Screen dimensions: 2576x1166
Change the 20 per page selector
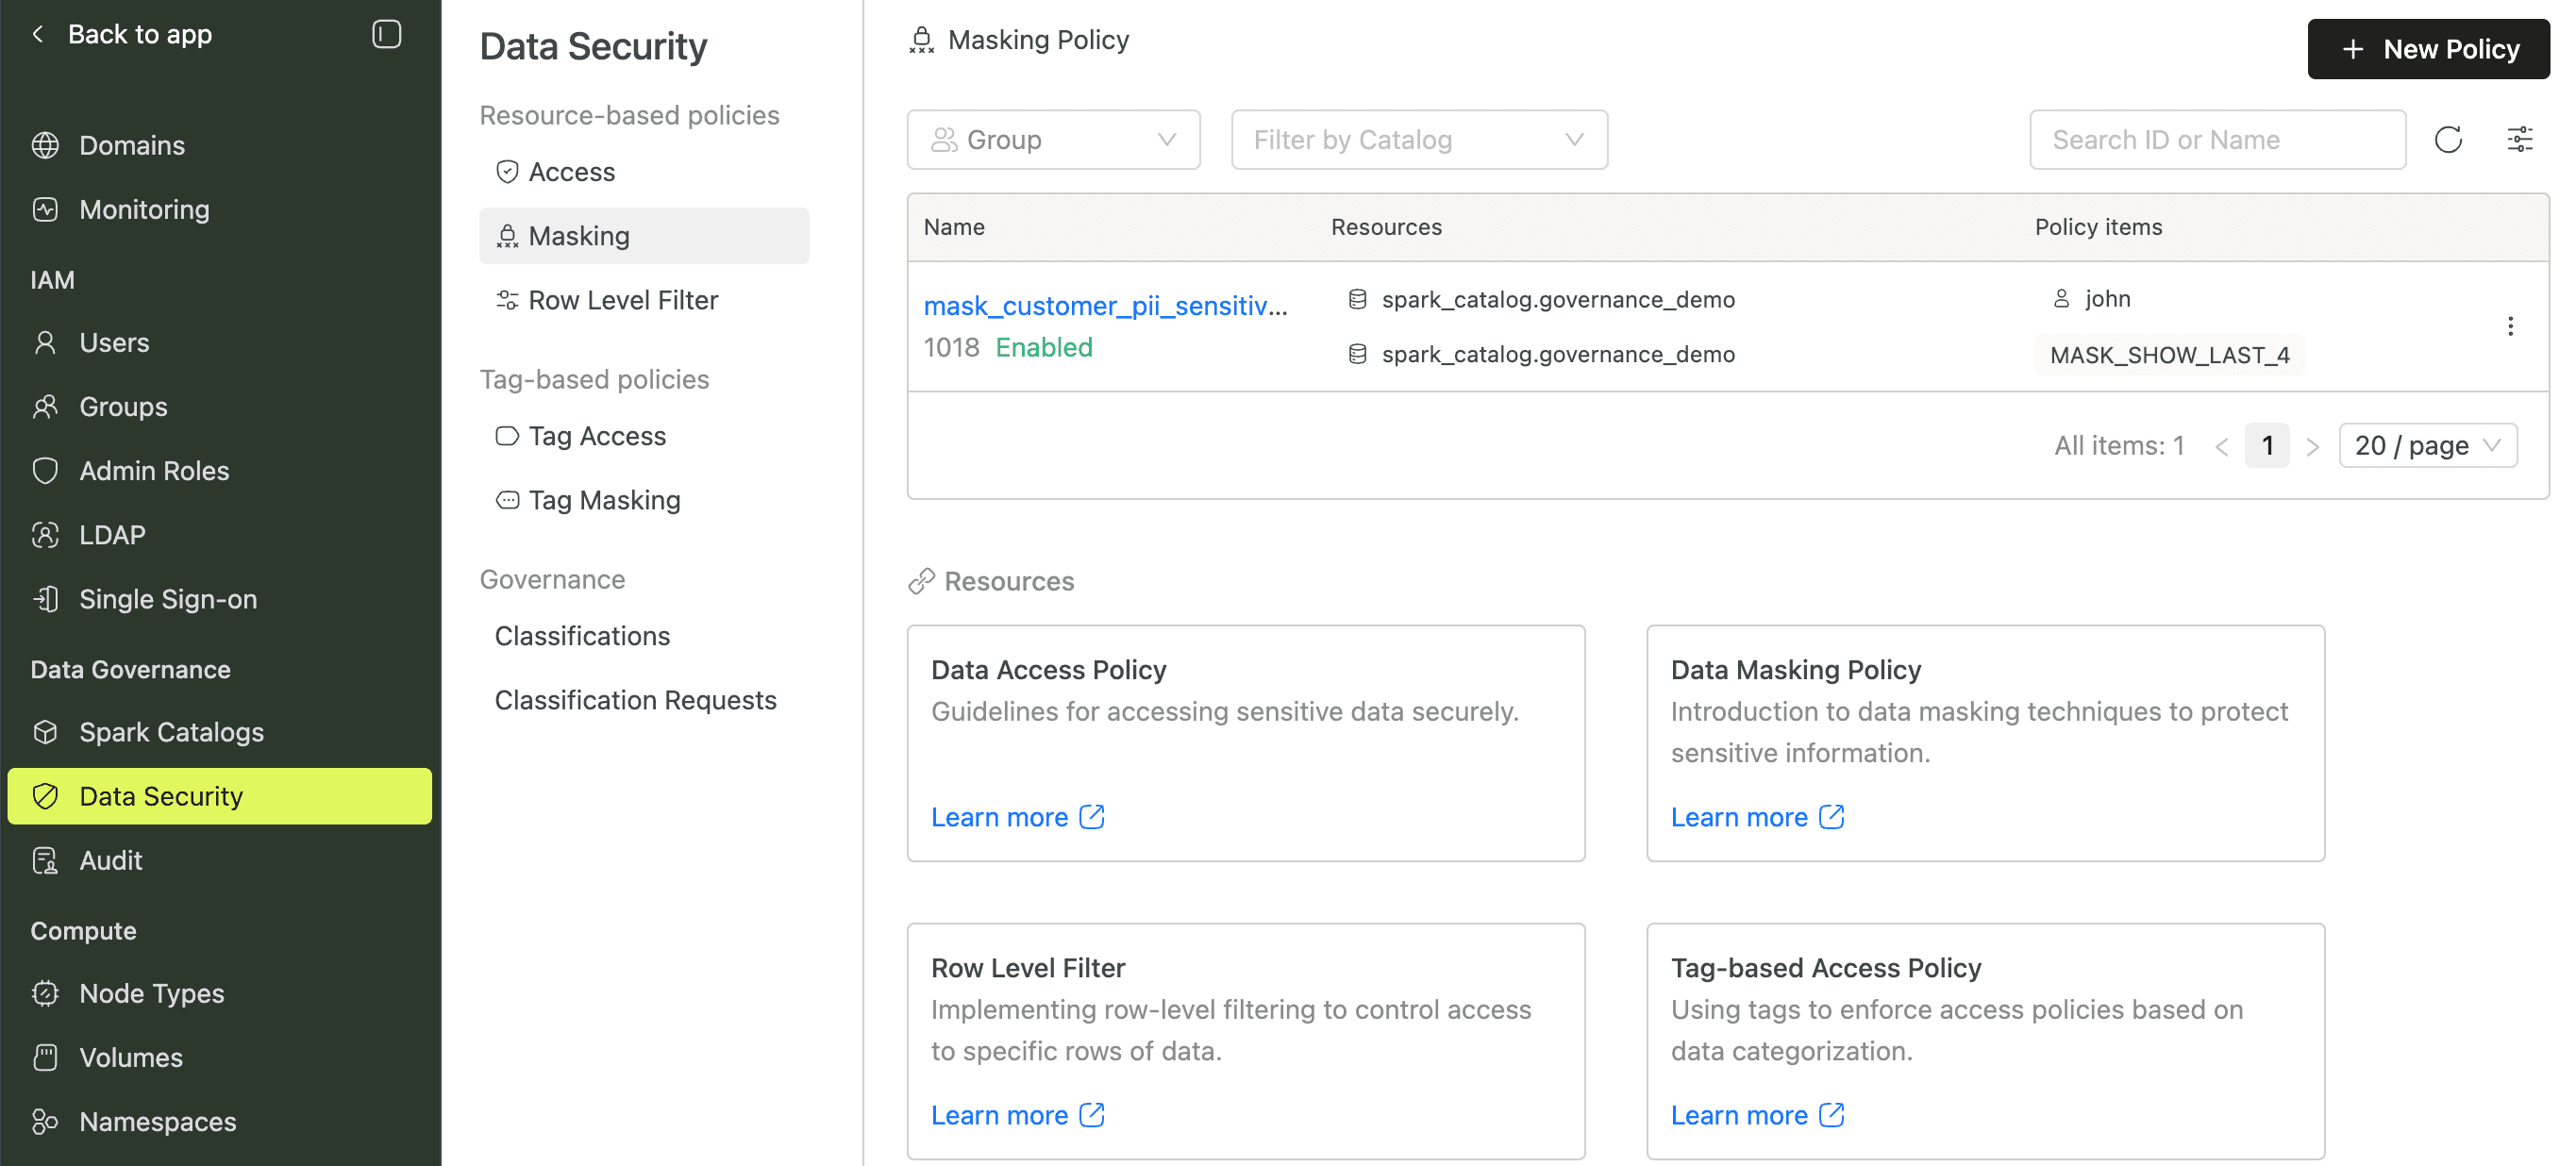coord(2428,445)
